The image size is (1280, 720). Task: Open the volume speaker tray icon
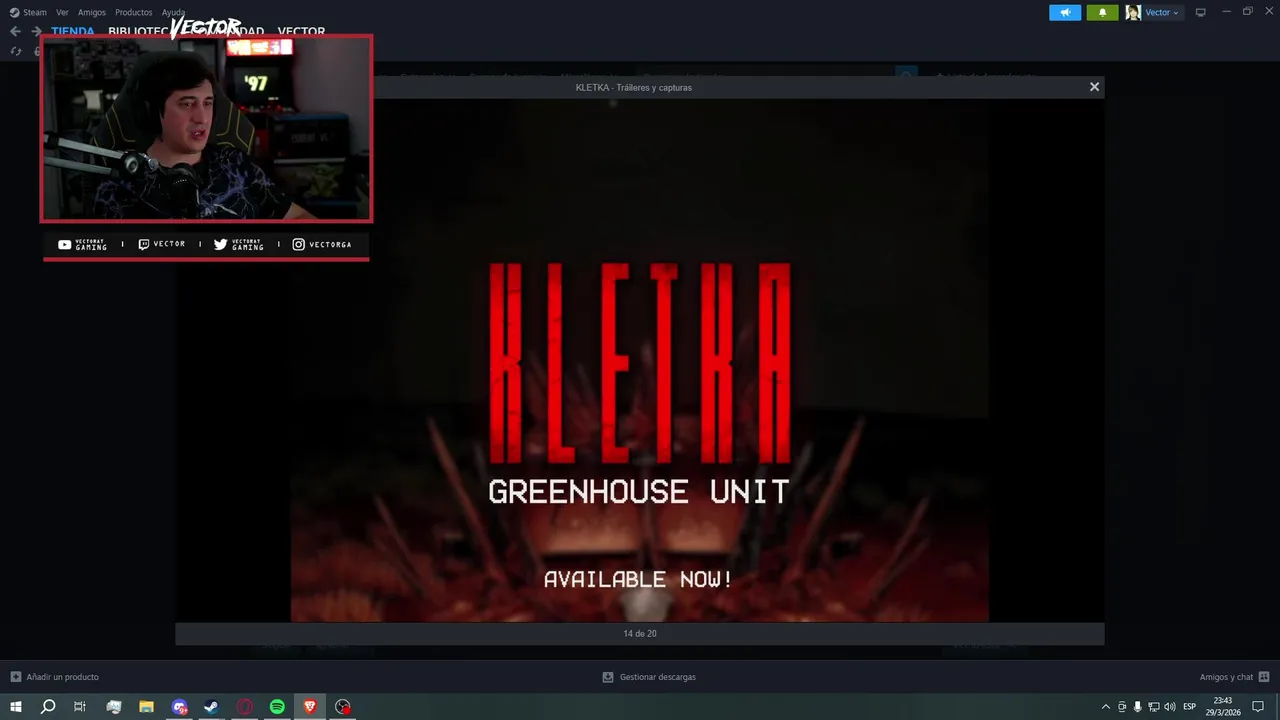click(1169, 707)
